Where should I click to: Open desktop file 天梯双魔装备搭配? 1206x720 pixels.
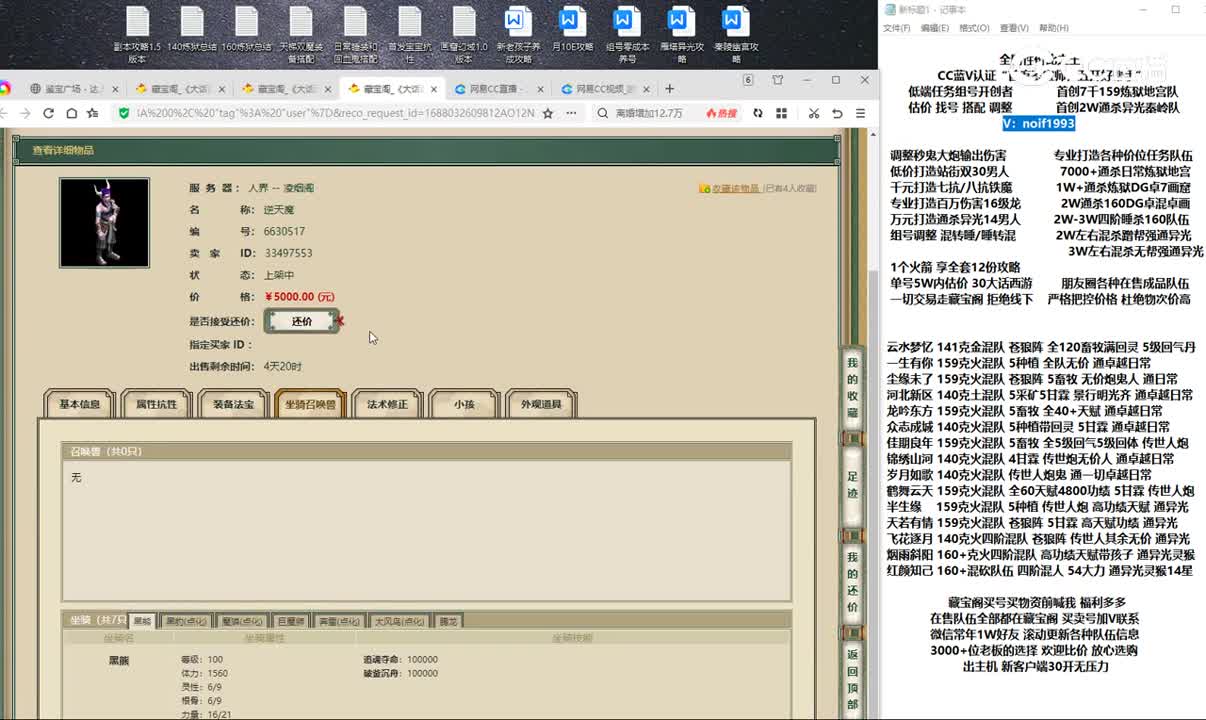pos(301,35)
